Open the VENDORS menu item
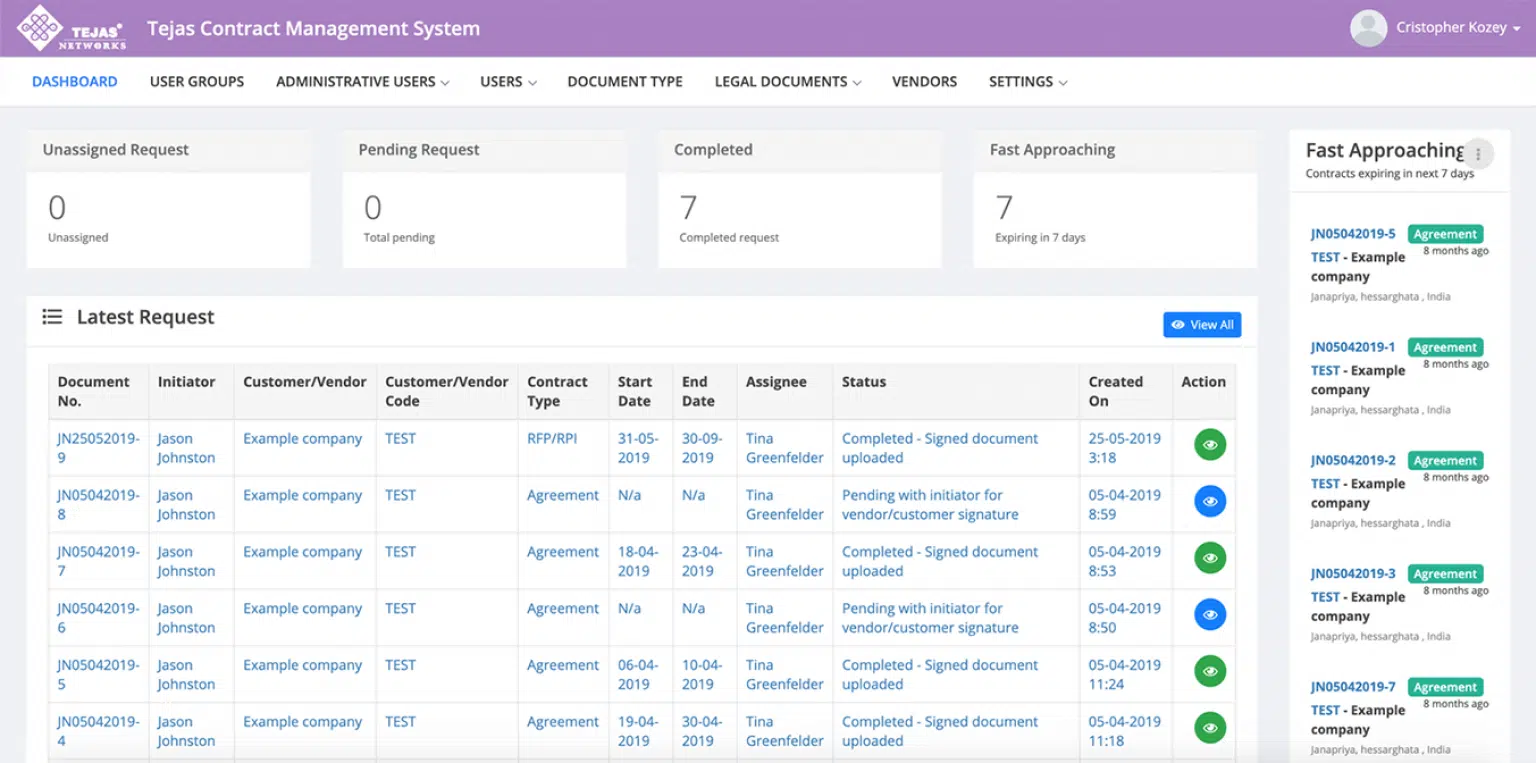Image resolution: width=1536 pixels, height=763 pixels. coord(924,81)
